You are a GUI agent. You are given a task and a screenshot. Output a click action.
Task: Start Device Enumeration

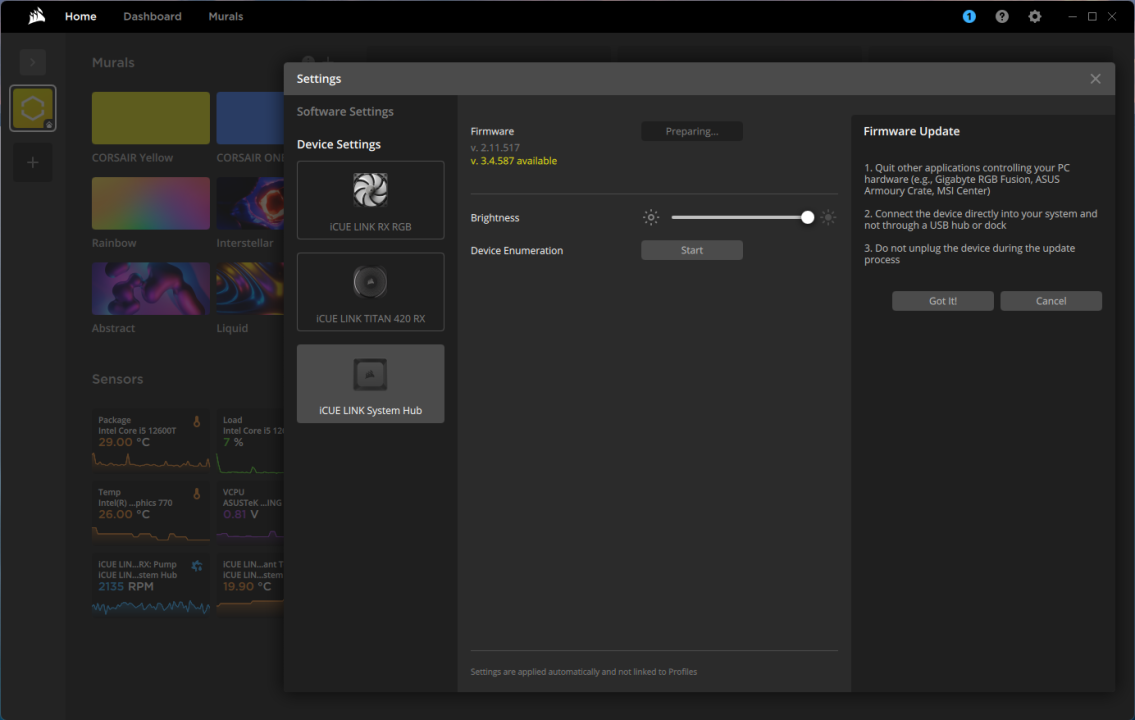tap(692, 250)
